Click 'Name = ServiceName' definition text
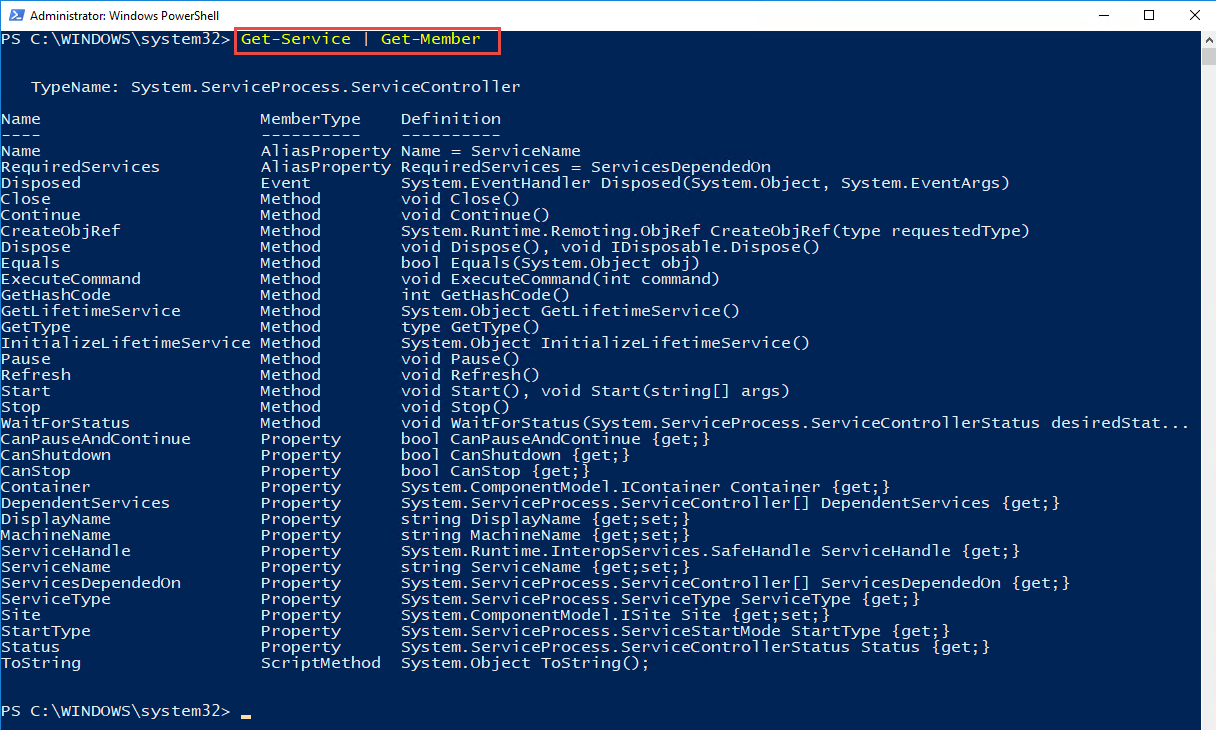 click(x=491, y=151)
